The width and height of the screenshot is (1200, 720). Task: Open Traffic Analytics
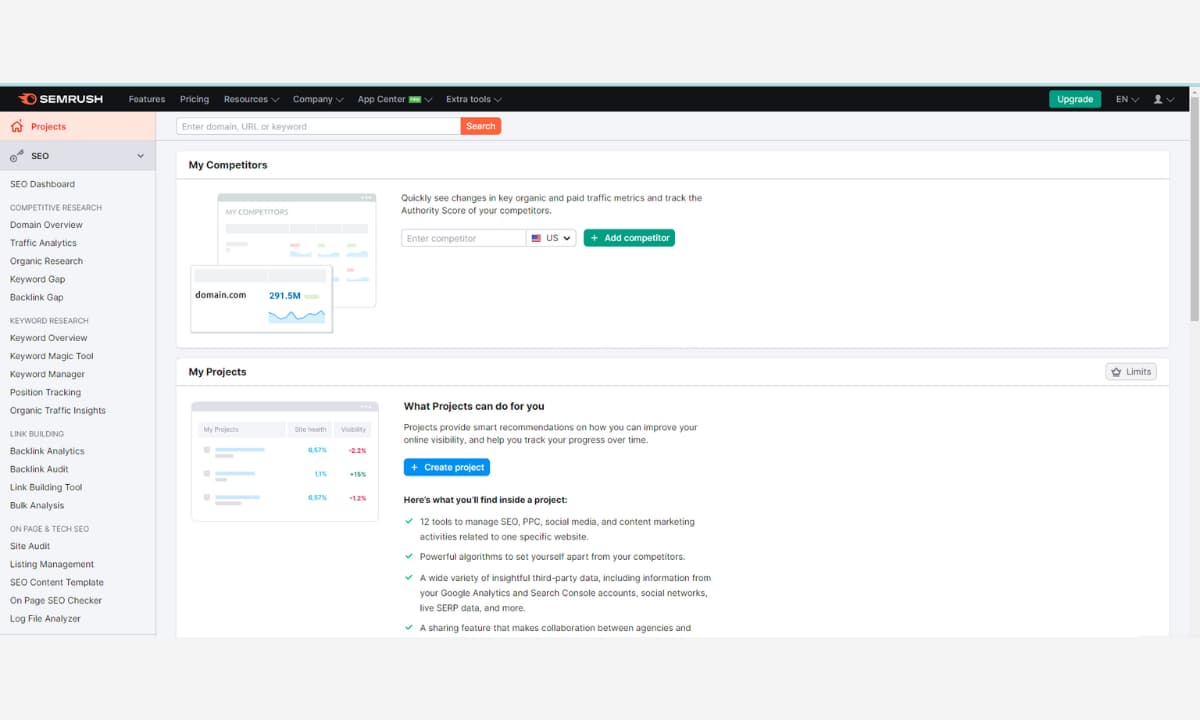click(x=43, y=243)
